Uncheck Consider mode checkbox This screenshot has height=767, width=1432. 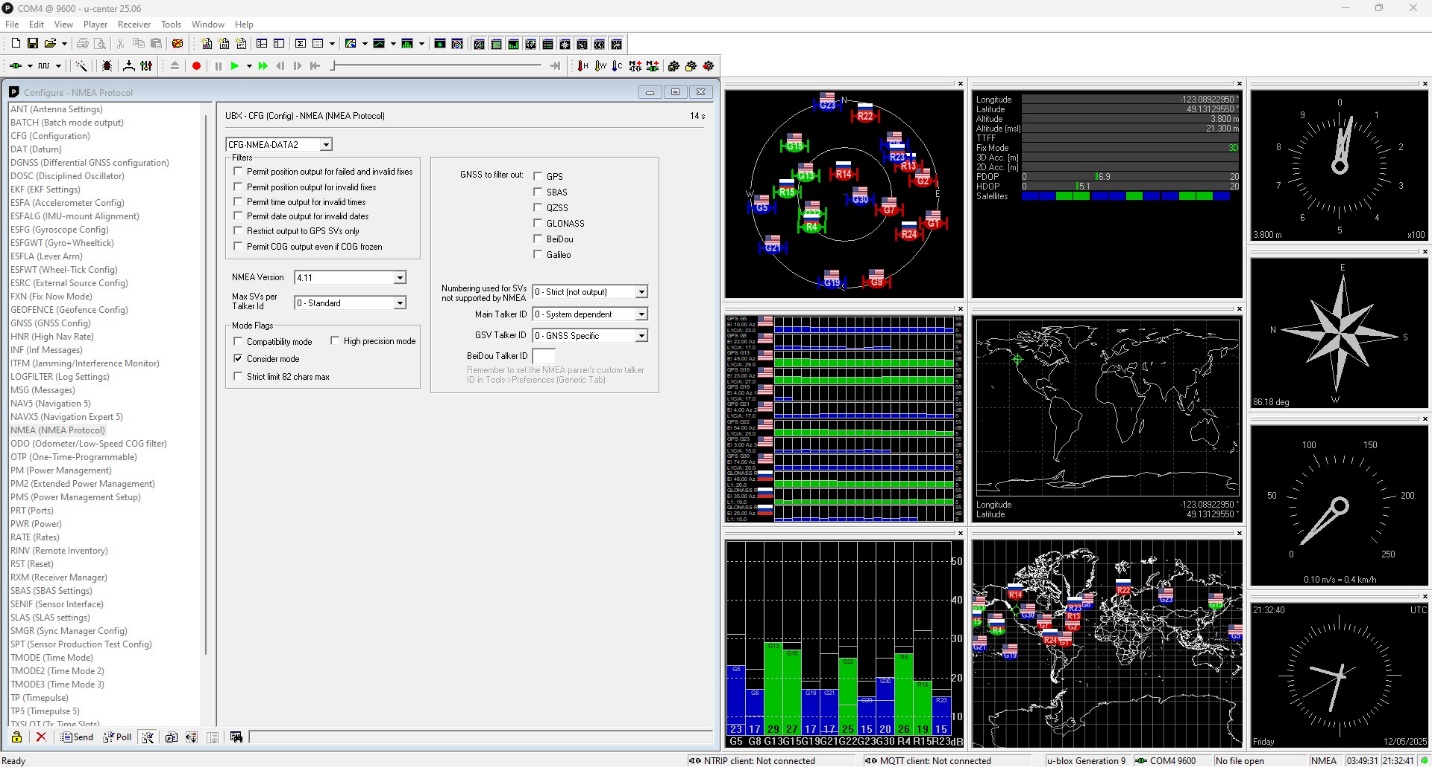(x=238, y=358)
